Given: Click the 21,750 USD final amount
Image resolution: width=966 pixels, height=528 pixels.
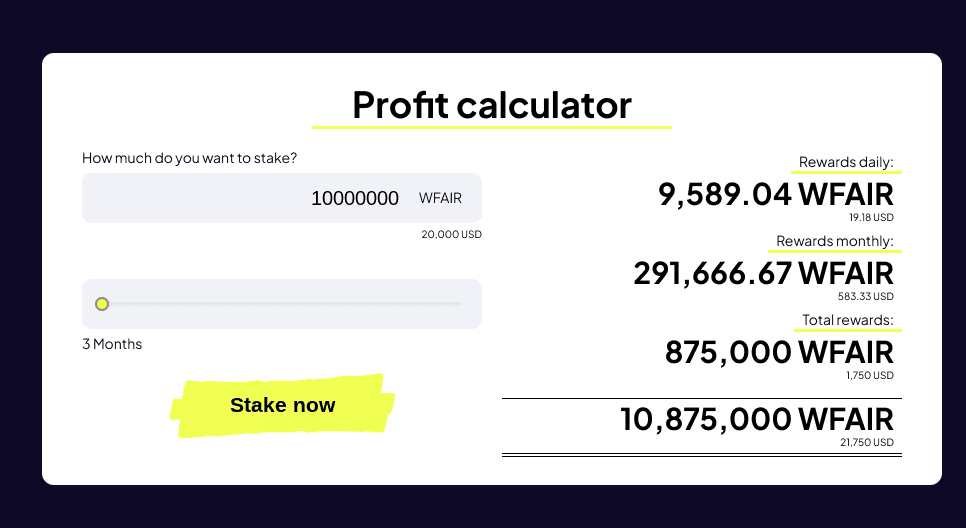Looking at the screenshot, I should tap(867, 442).
